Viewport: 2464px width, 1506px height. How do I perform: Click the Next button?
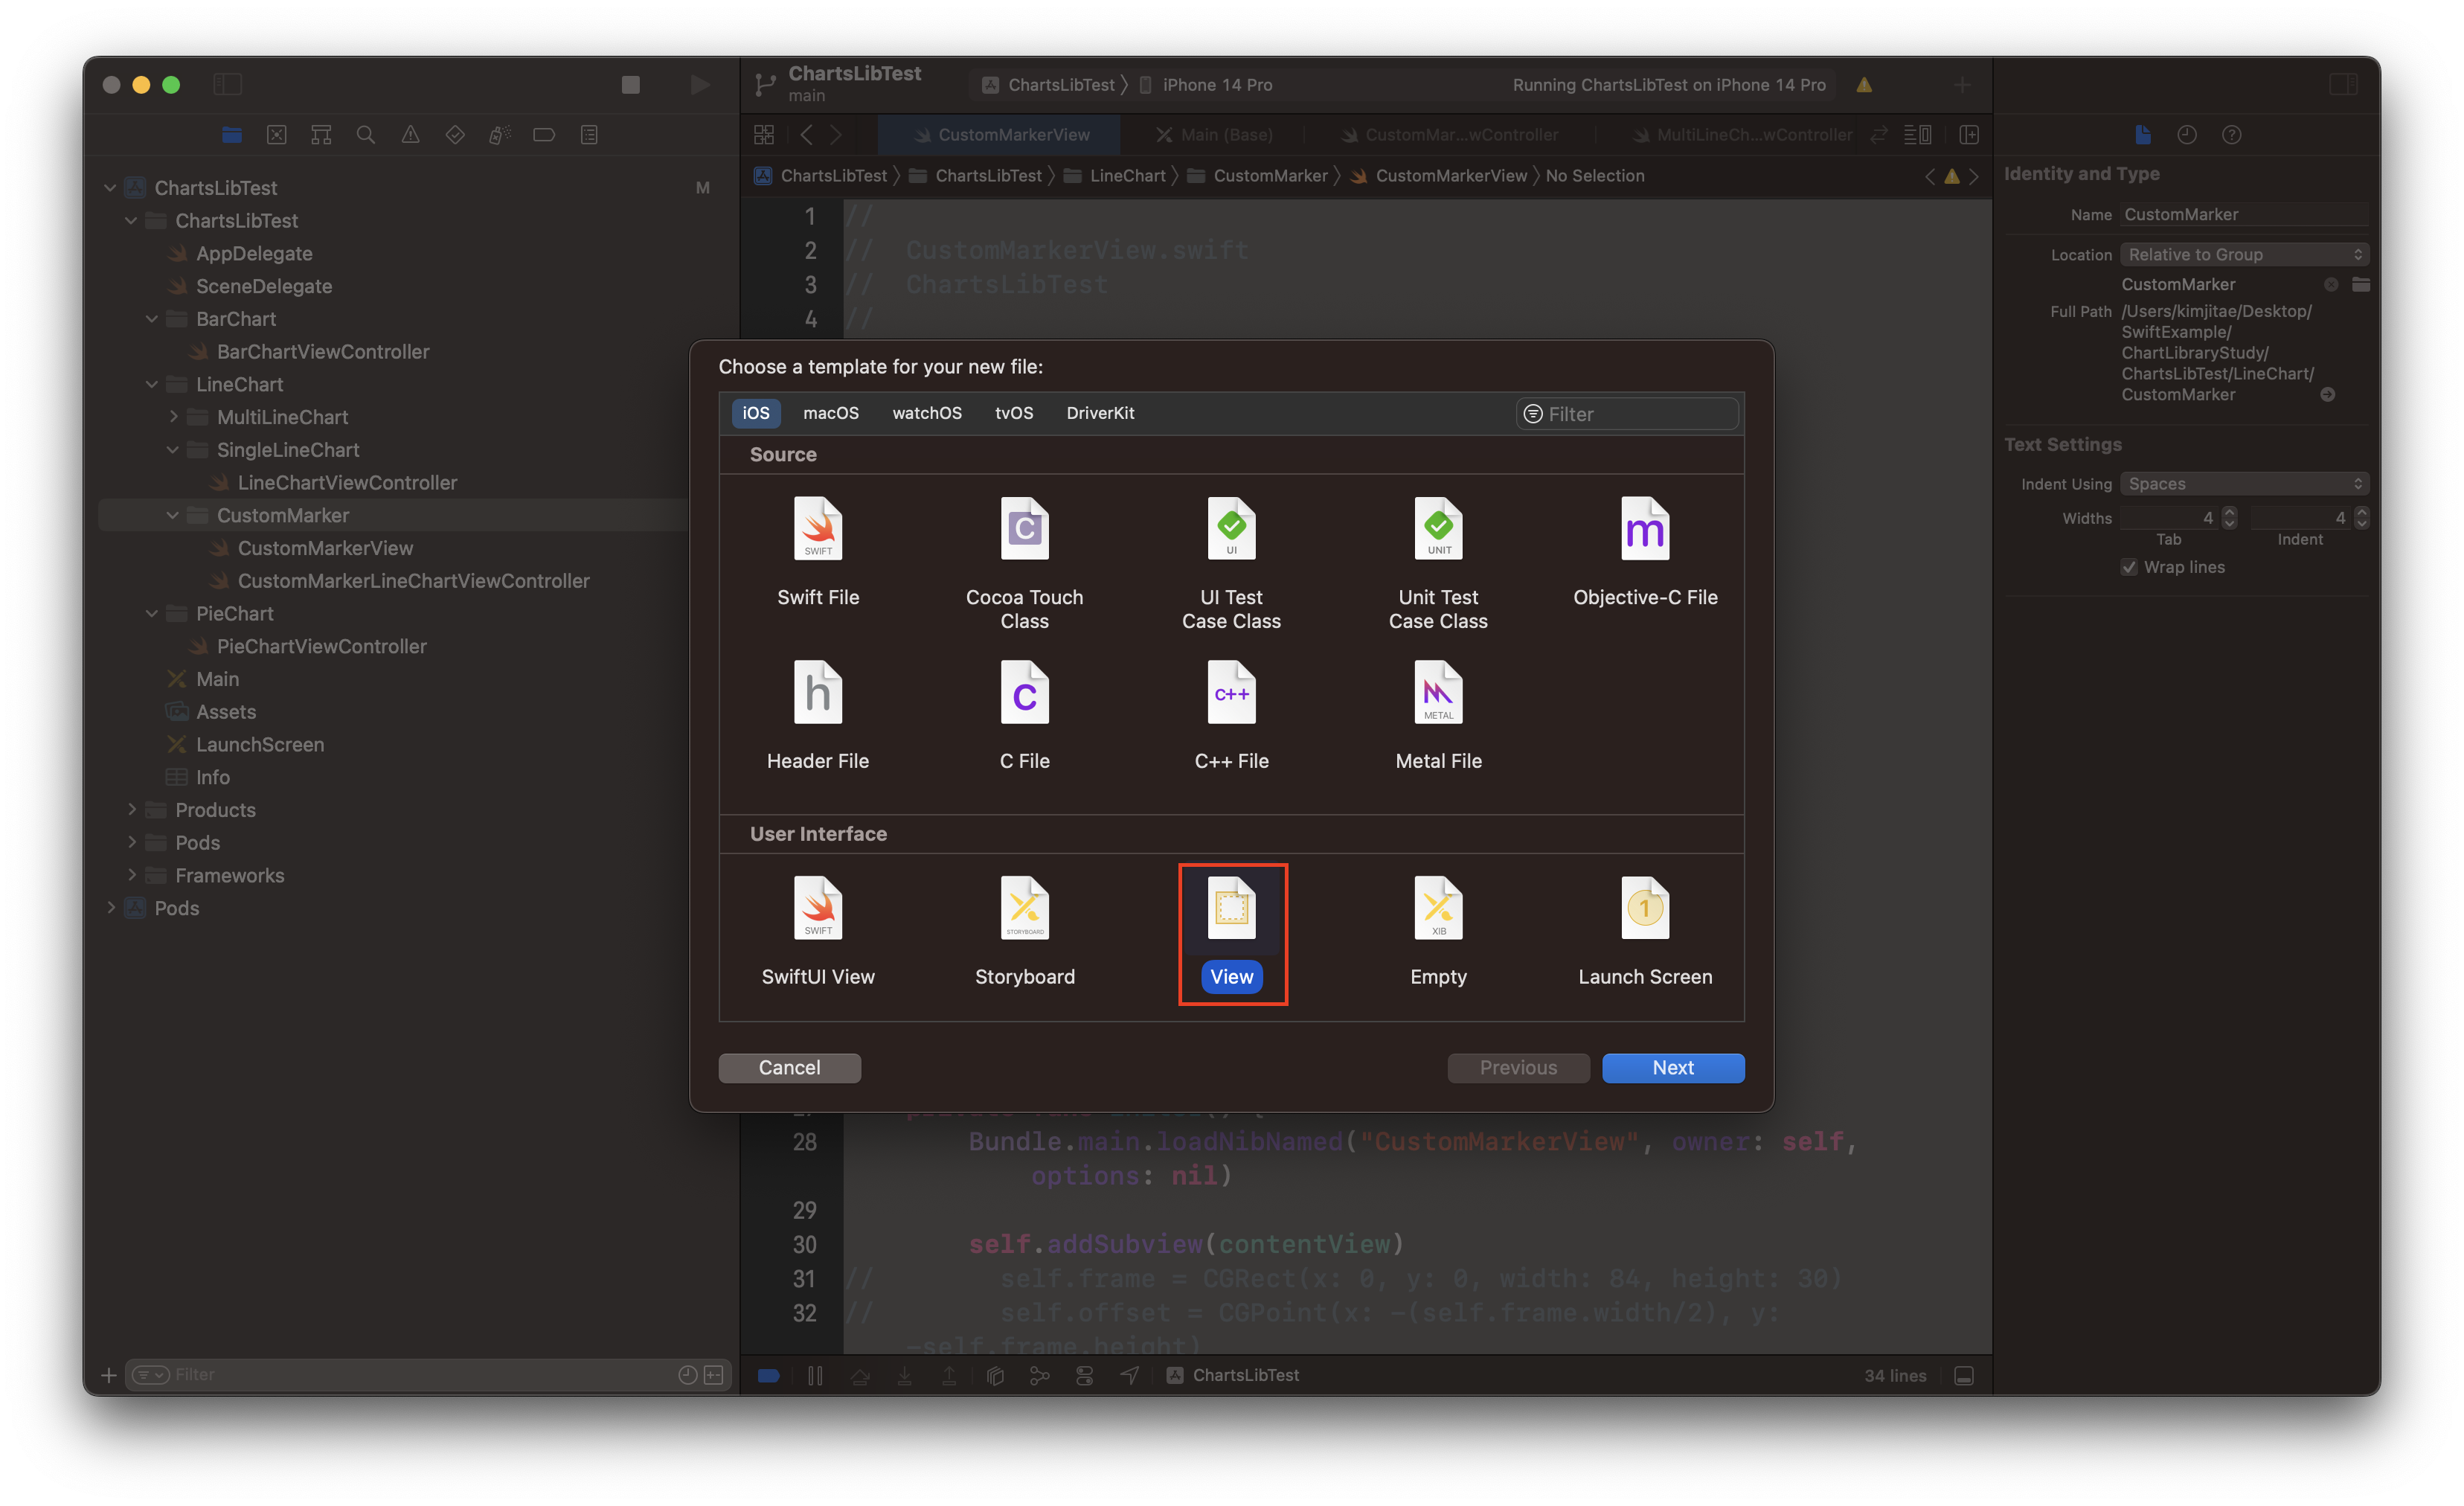pyautogui.click(x=1672, y=1067)
